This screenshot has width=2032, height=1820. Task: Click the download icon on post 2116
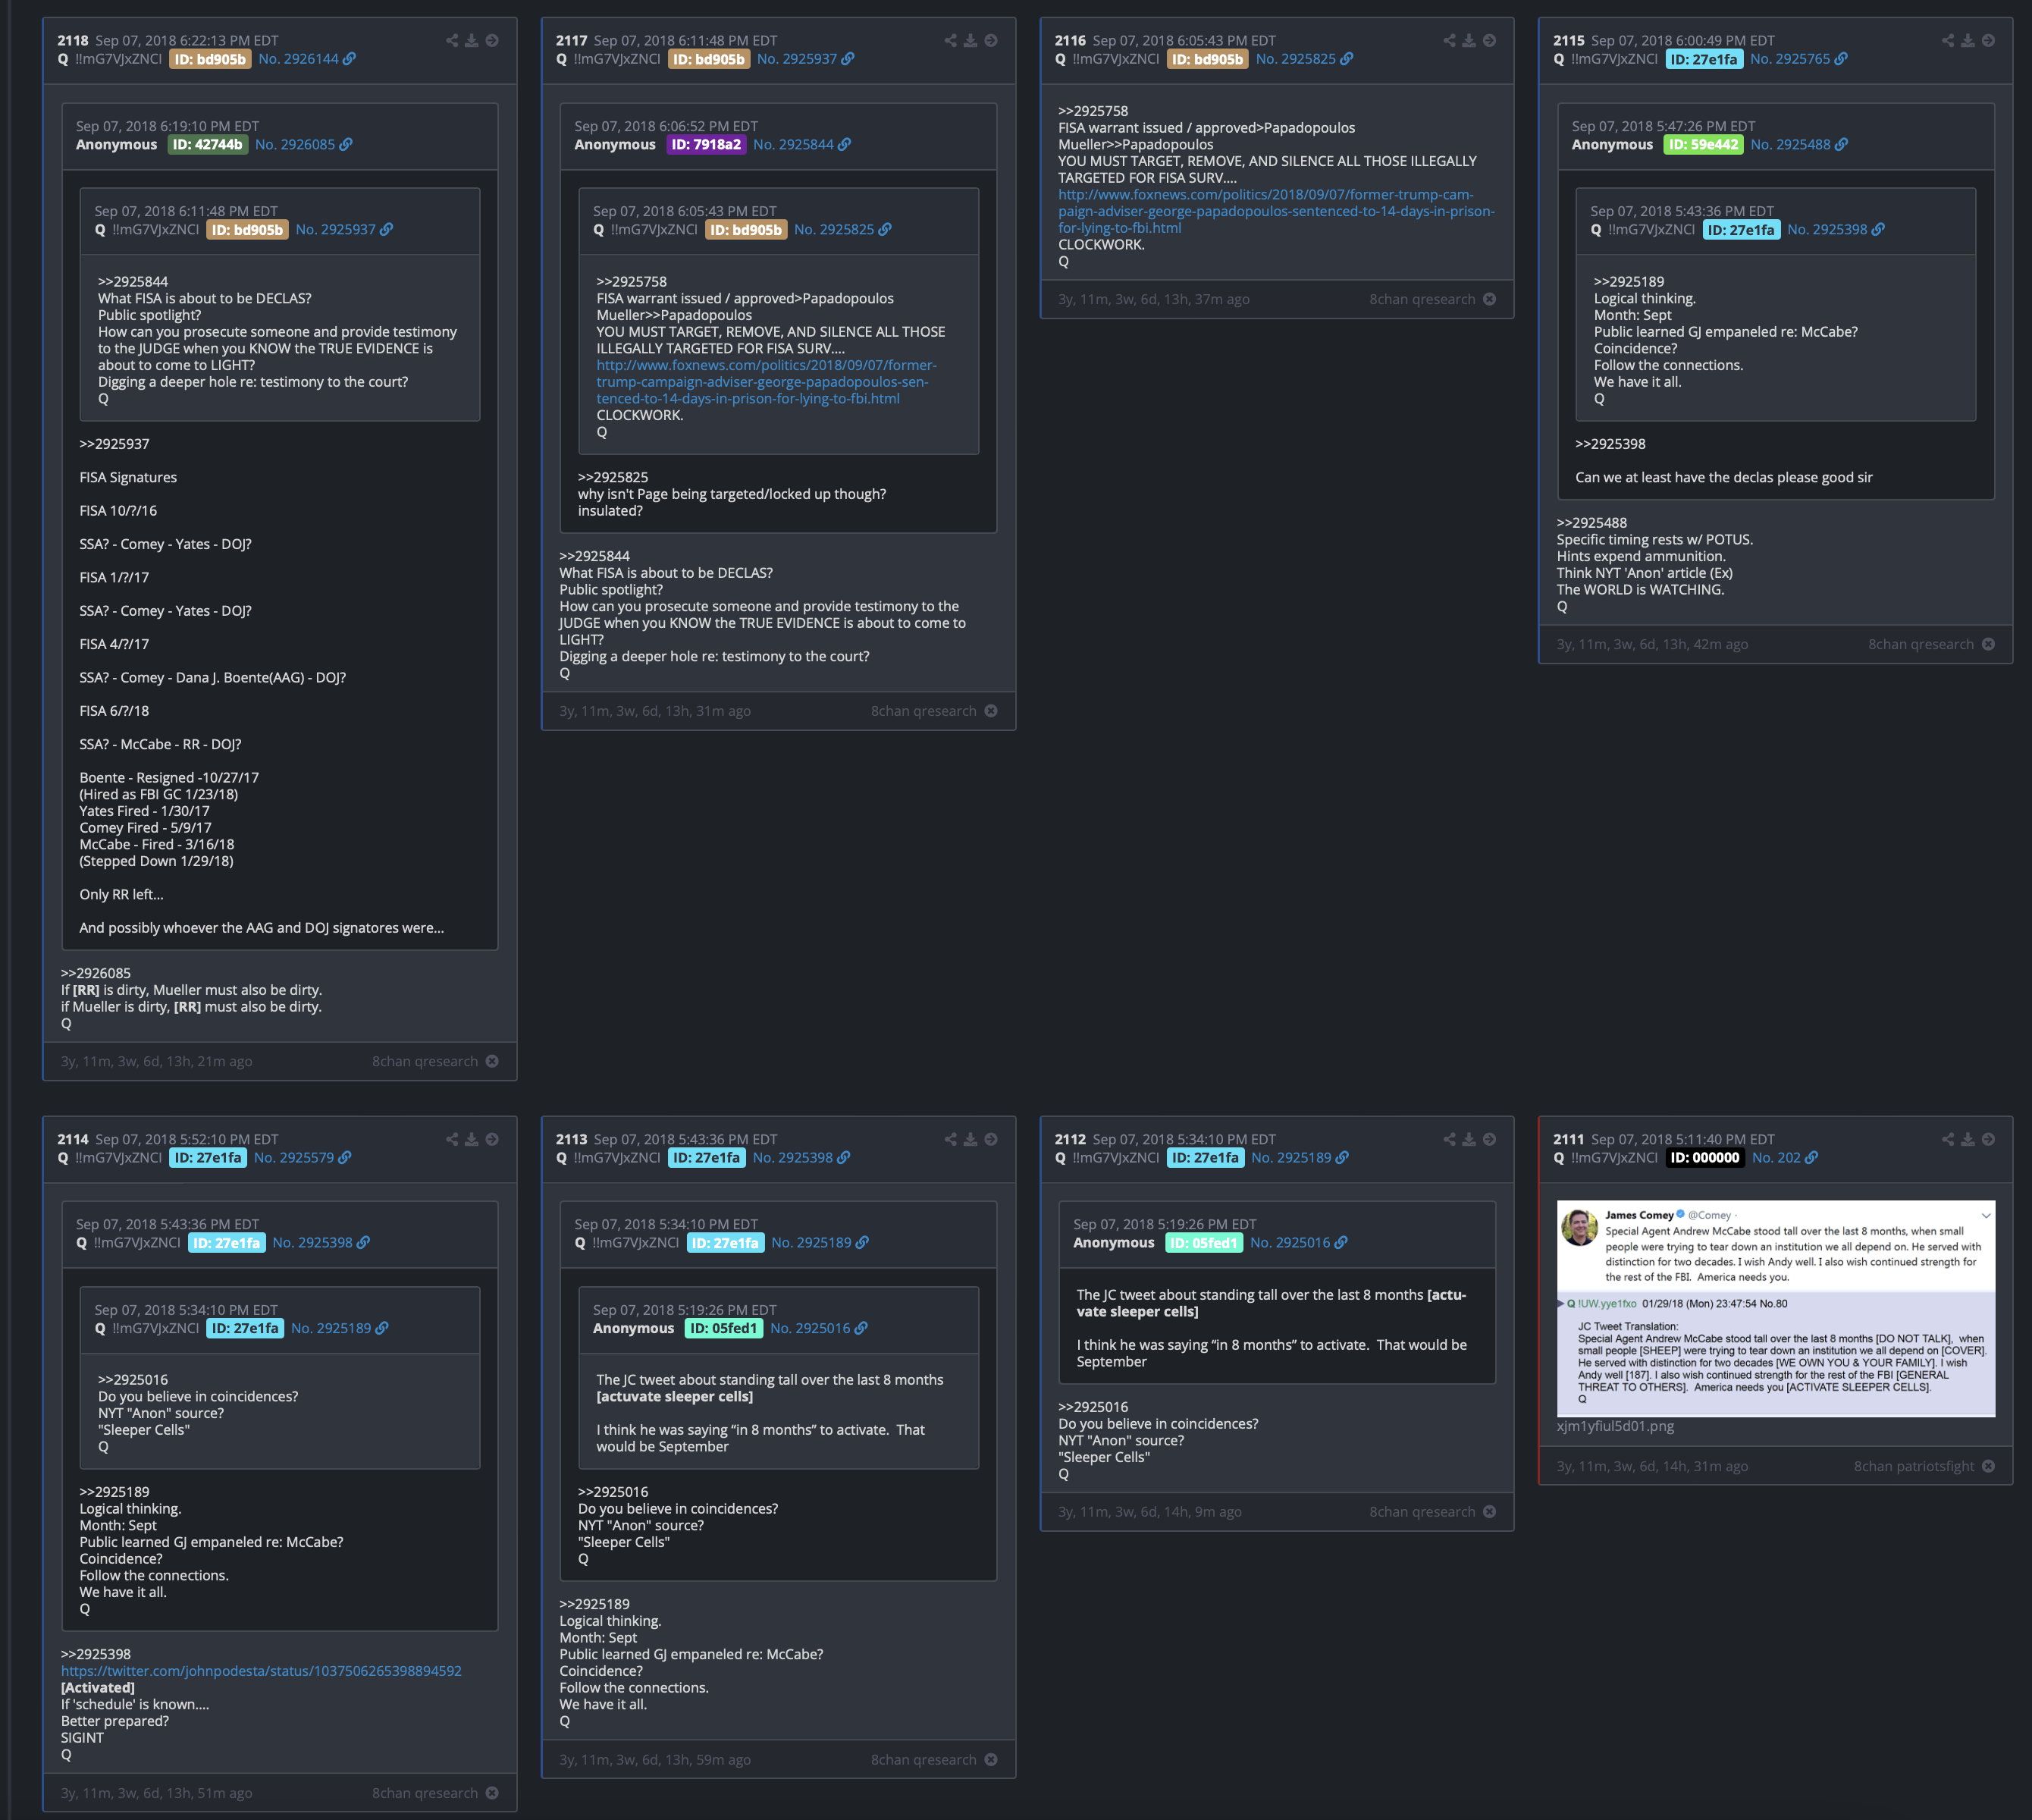tap(1469, 40)
